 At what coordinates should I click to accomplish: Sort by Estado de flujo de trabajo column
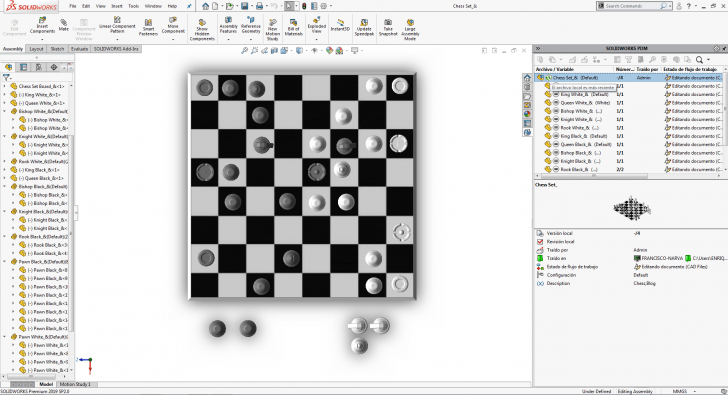(690, 69)
